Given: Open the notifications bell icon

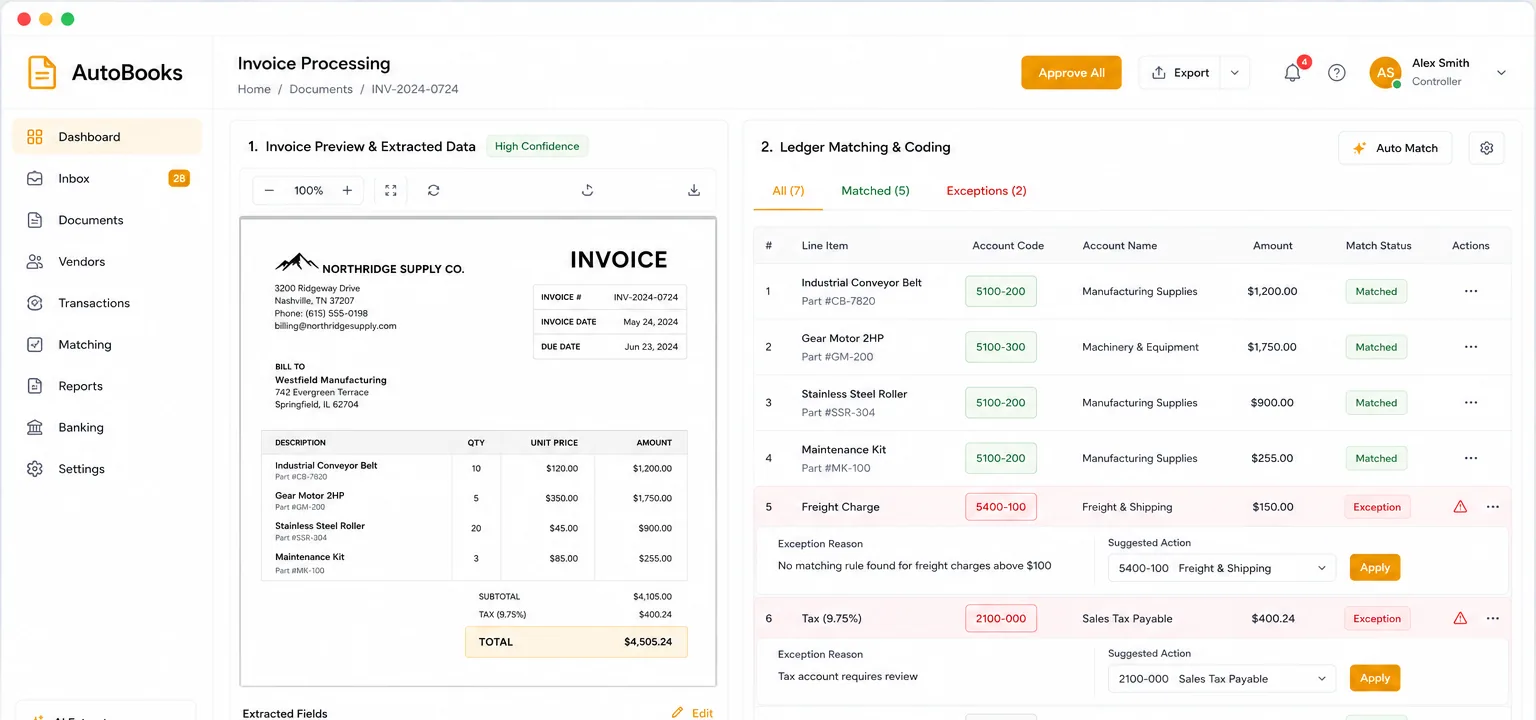Looking at the screenshot, I should coord(1292,73).
